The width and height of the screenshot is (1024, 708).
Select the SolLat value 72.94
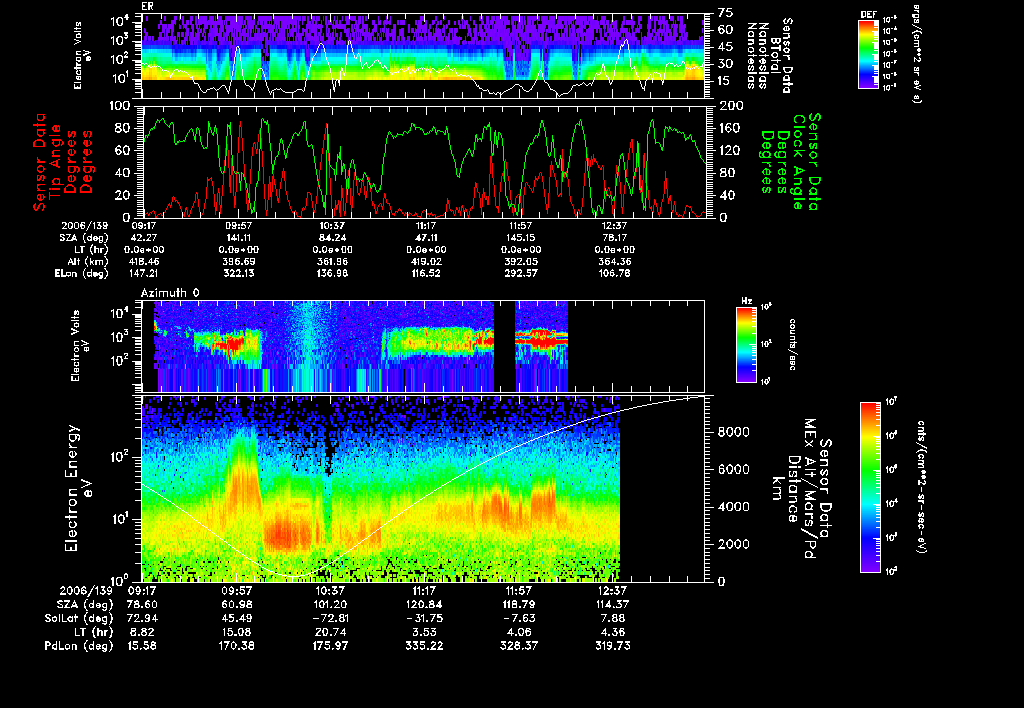click(x=142, y=618)
